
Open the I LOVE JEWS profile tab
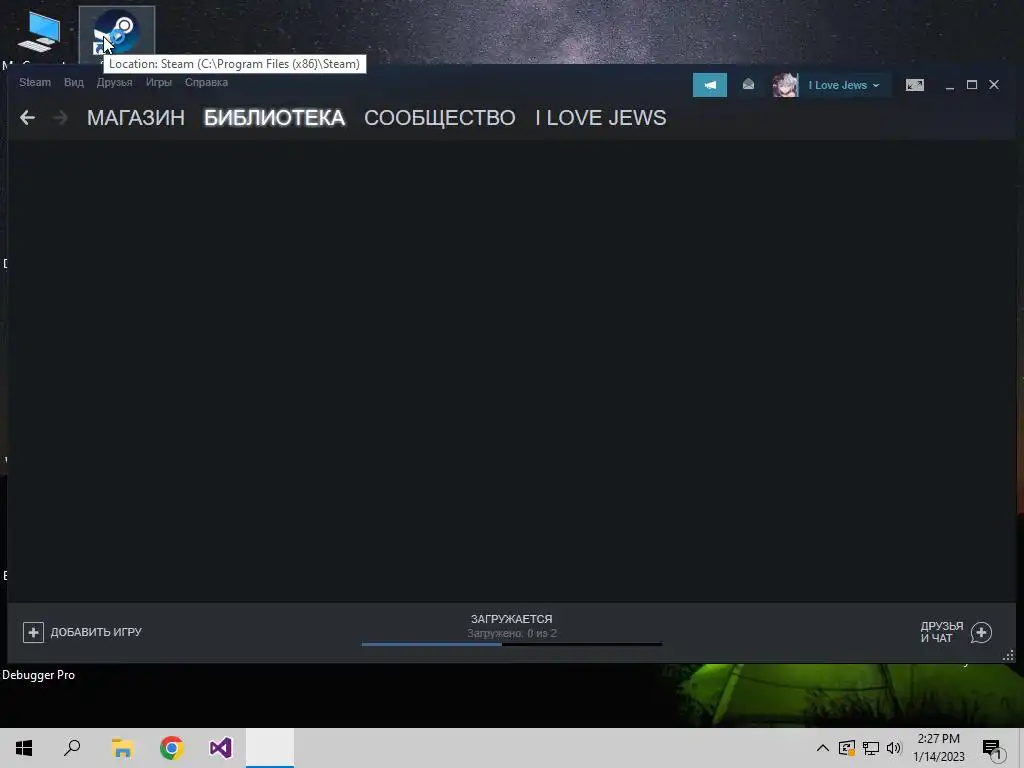pos(601,118)
